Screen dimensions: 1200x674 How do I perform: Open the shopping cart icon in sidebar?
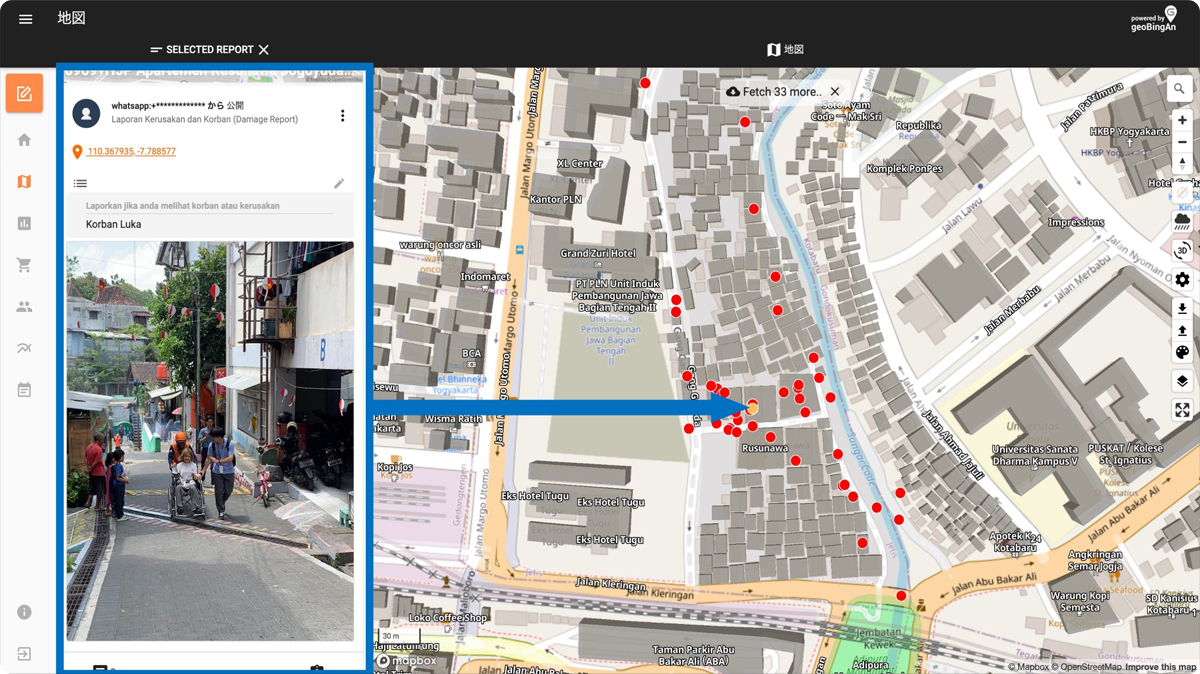click(x=24, y=266)
